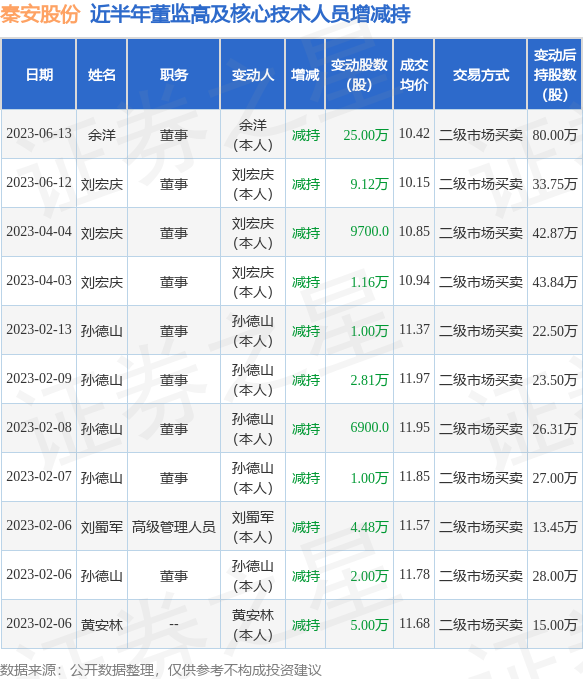Click the 1.16万 share change value

369,281
